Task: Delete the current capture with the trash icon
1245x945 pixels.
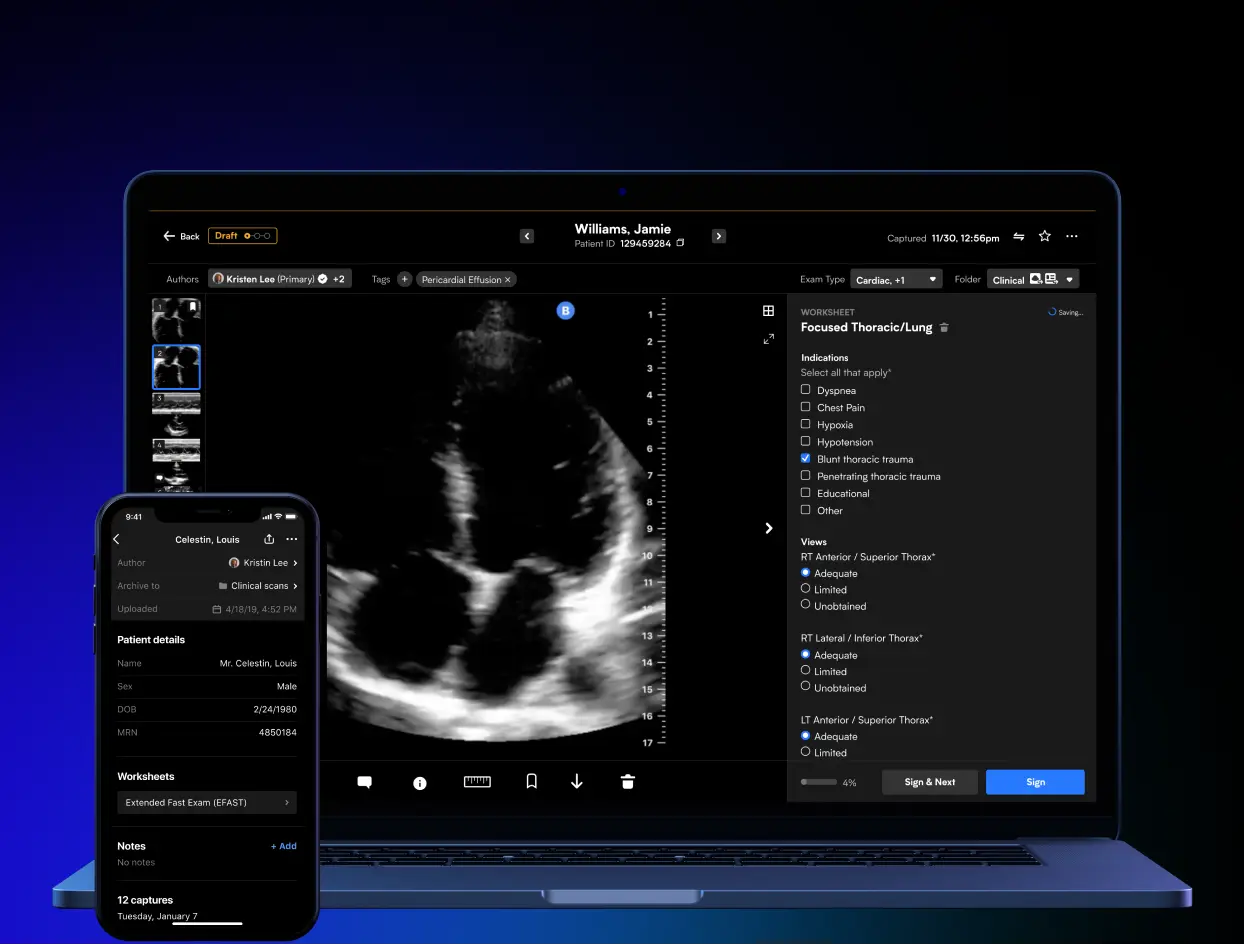Action: point(628,782)
